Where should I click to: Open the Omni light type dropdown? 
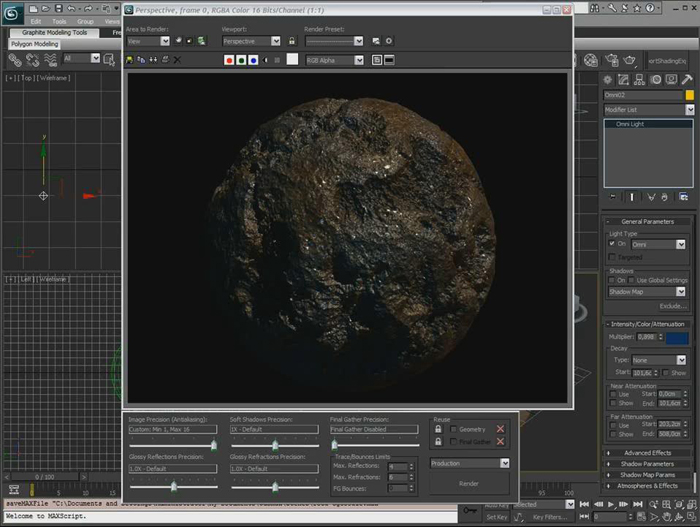pyautogui.click(x=658, y=244)
